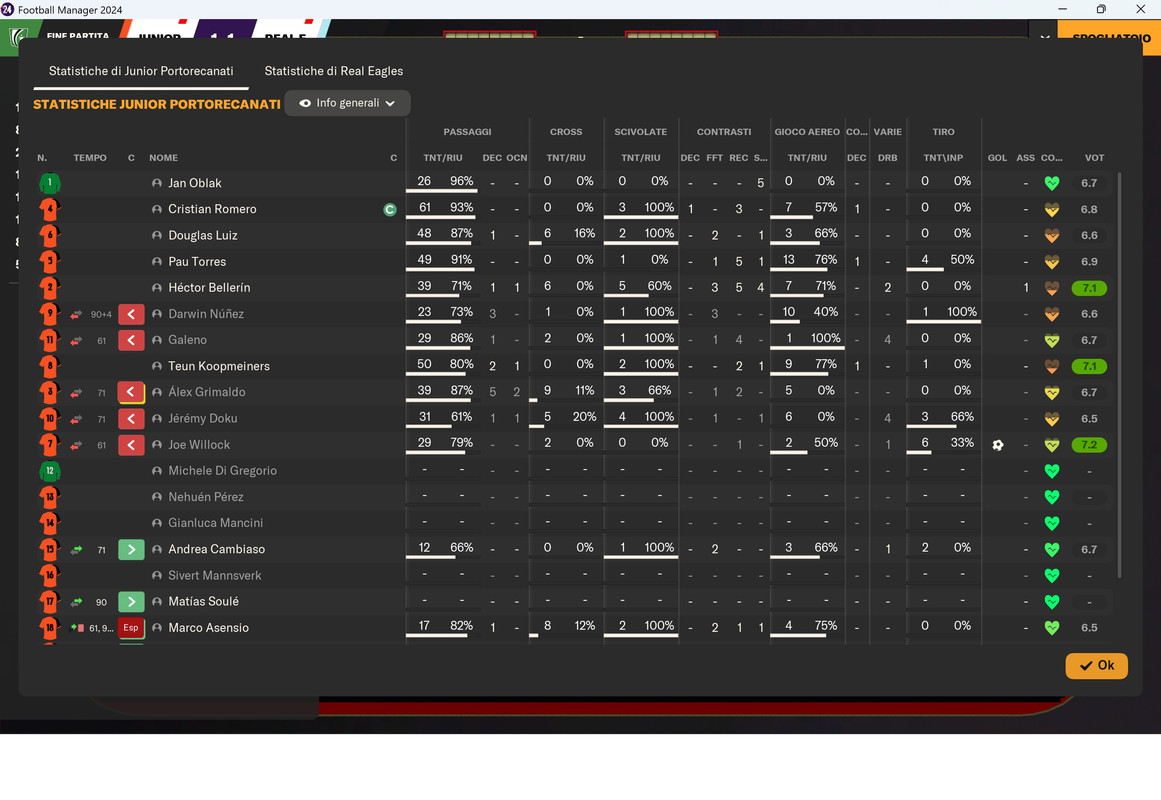Viewport: 1161px width, 800px height.
Task: Click the player list vertical scrollbar
Action: tap(1119, 375)
